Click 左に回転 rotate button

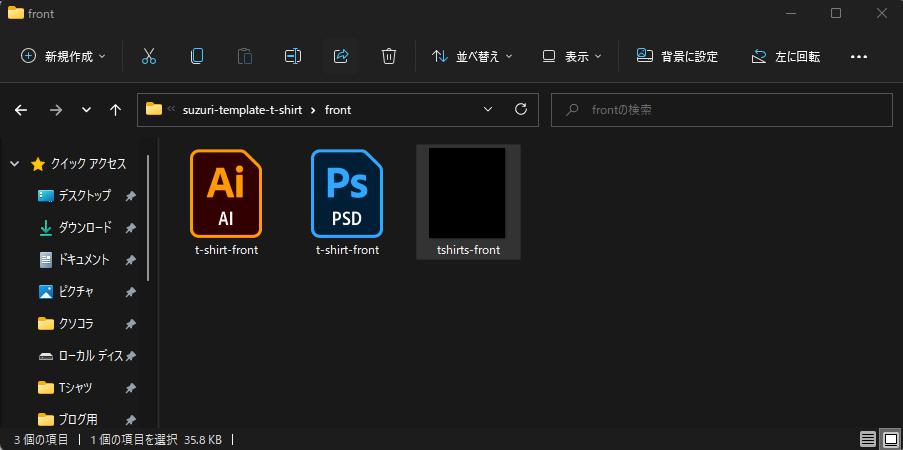coord(786,57)
